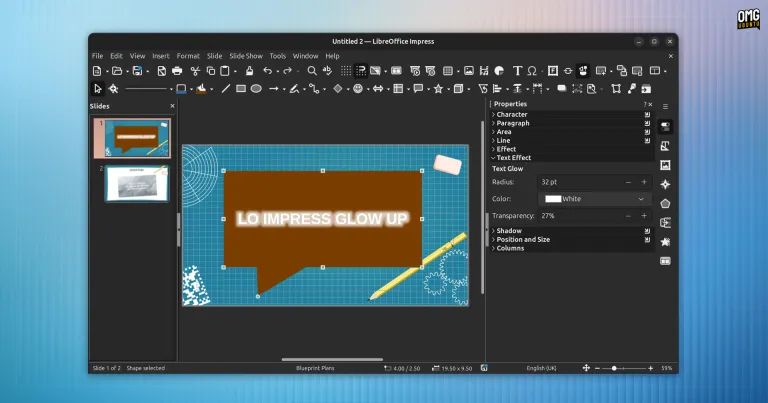The height and width of the screenshot is (403, 768).
Task: Decrease the glow Radius value
Action: (x=628, y=182)
